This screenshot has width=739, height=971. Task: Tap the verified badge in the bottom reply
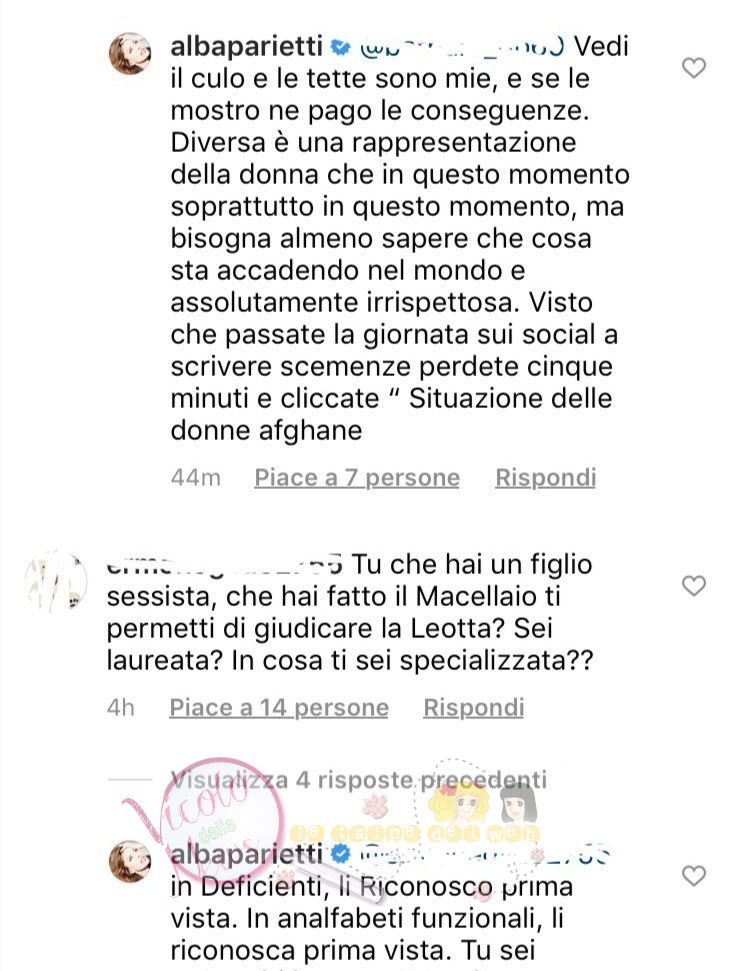341,855
